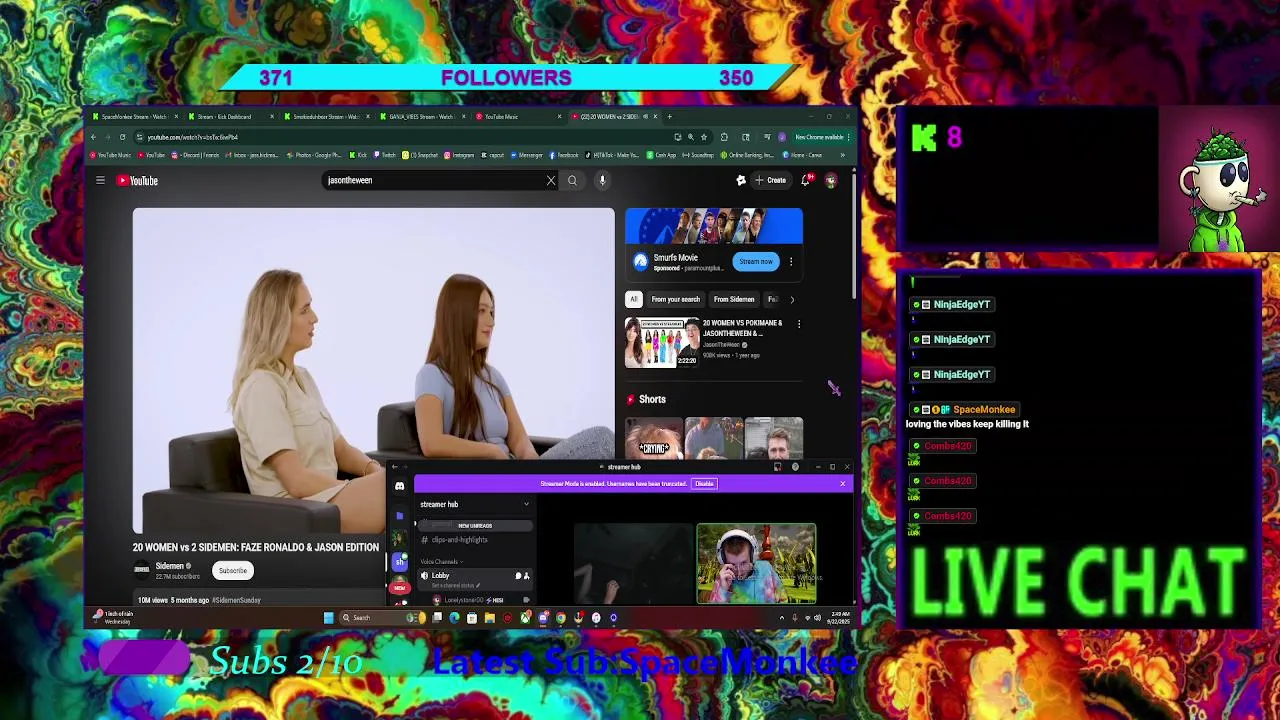This screenshot has width=1280, height=720.
Task: Expand streamer hub server dropdown
Action: pos(526,504)
